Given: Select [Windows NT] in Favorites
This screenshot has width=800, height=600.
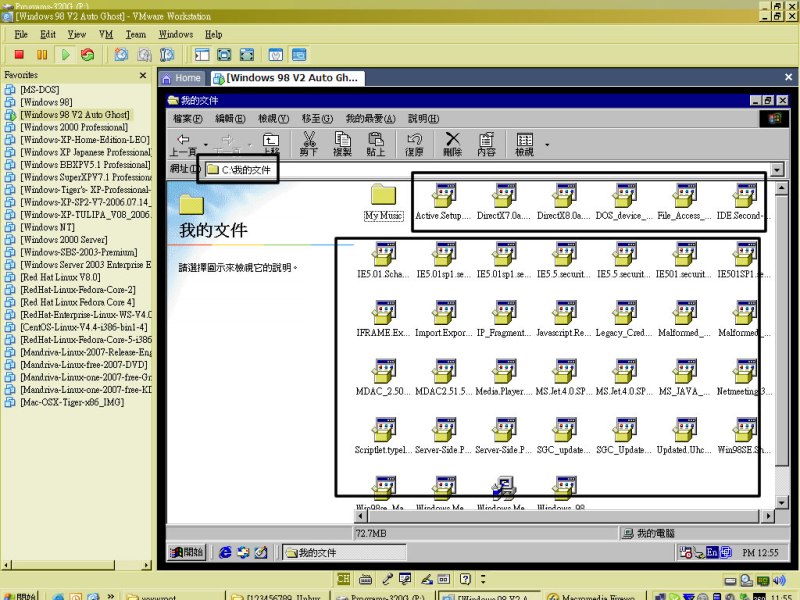Looking at the screenshot, I should (x=47, y=227).
